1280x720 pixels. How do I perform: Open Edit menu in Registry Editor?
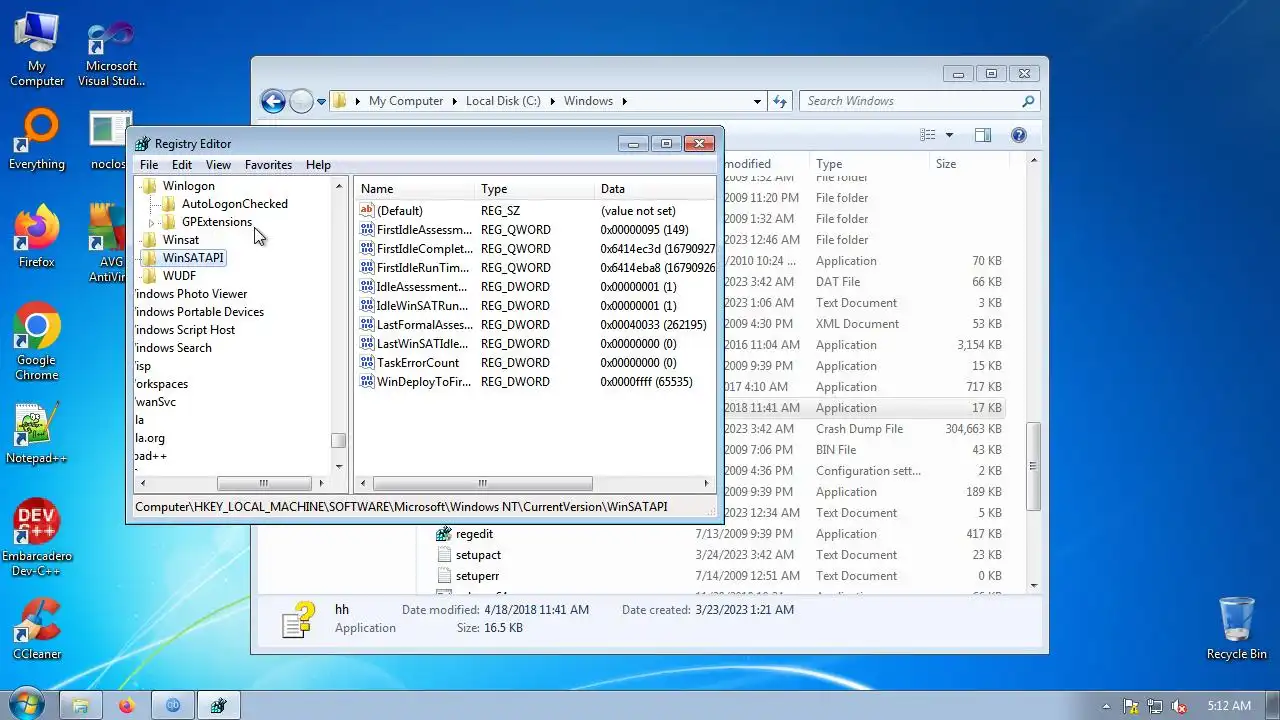(x=182, y=165)
